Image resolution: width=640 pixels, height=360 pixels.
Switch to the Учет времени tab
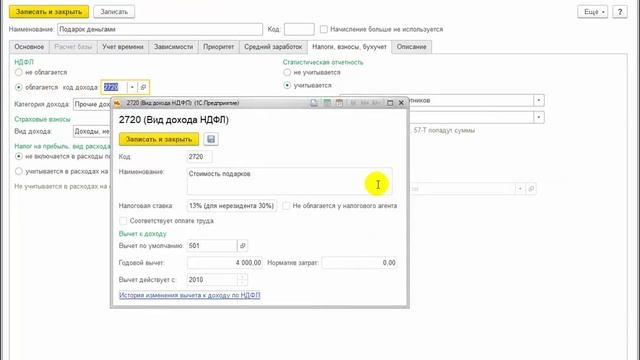[123, 47]
